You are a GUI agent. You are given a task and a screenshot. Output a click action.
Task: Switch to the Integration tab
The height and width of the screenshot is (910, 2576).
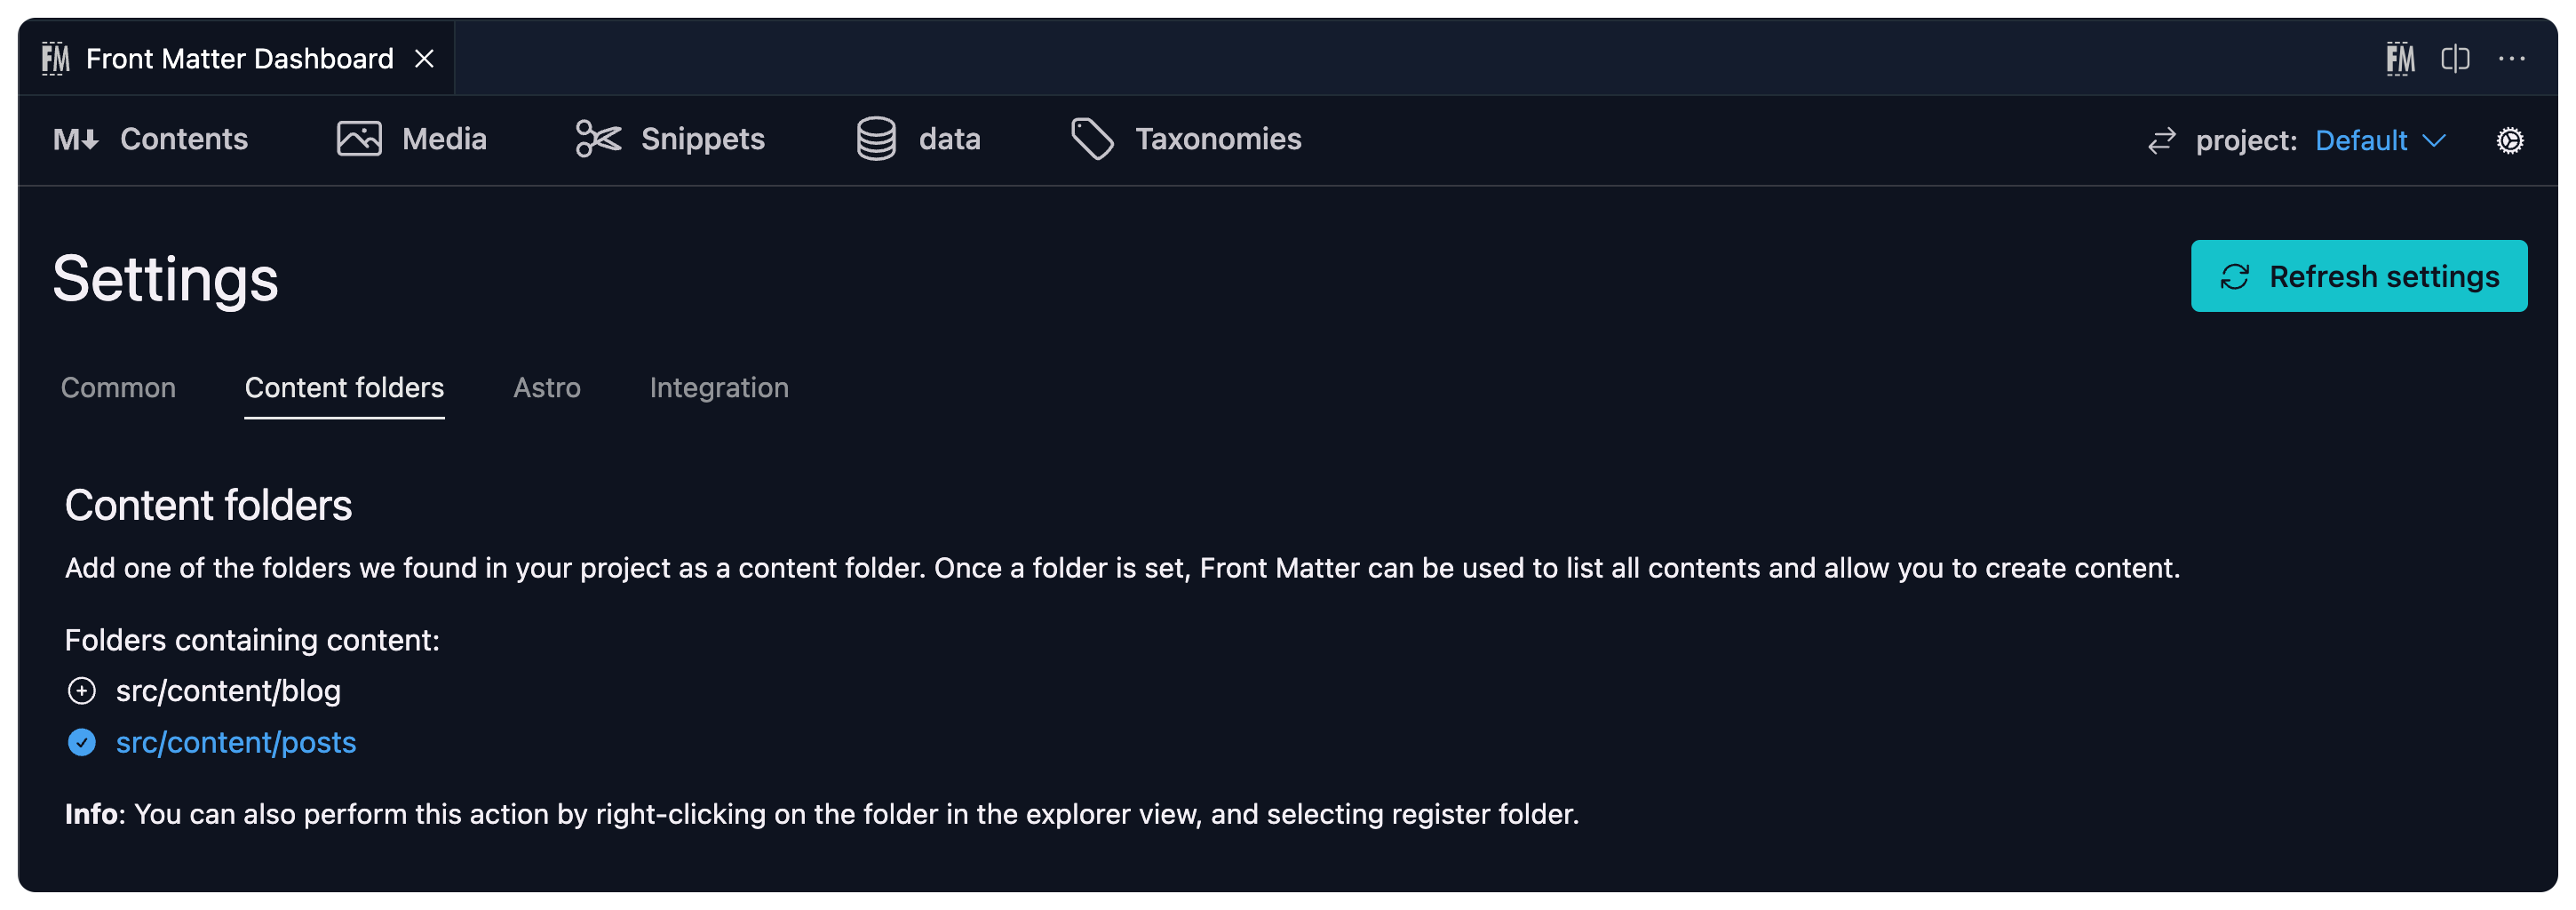click(719, 388)
